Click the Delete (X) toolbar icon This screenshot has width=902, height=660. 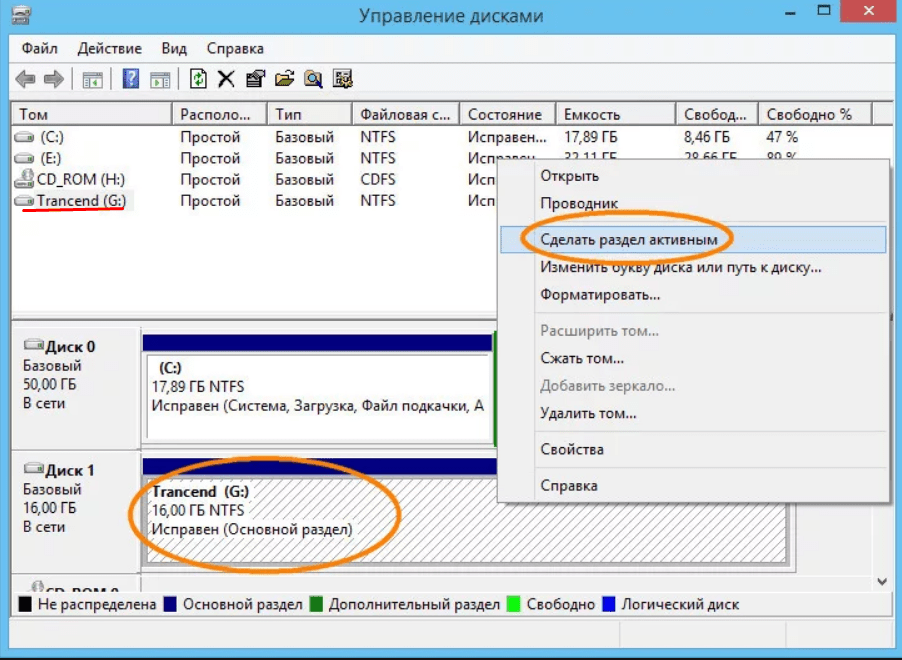(227, 79)
